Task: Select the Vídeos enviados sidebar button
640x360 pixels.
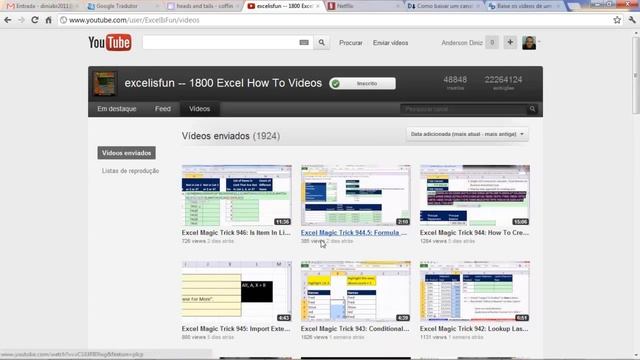Action: pos(127,153)
